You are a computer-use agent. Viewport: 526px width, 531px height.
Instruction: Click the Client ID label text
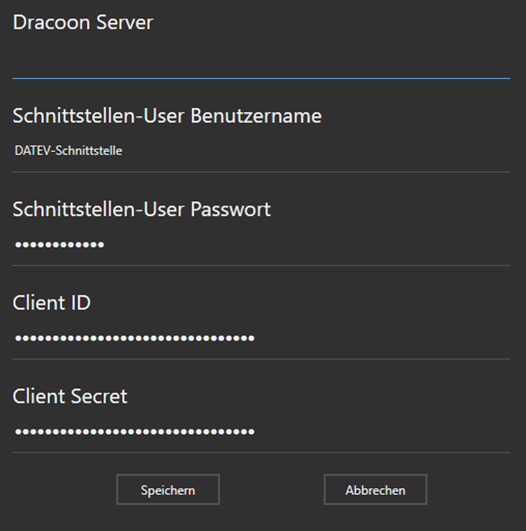(x=51, y=303)
